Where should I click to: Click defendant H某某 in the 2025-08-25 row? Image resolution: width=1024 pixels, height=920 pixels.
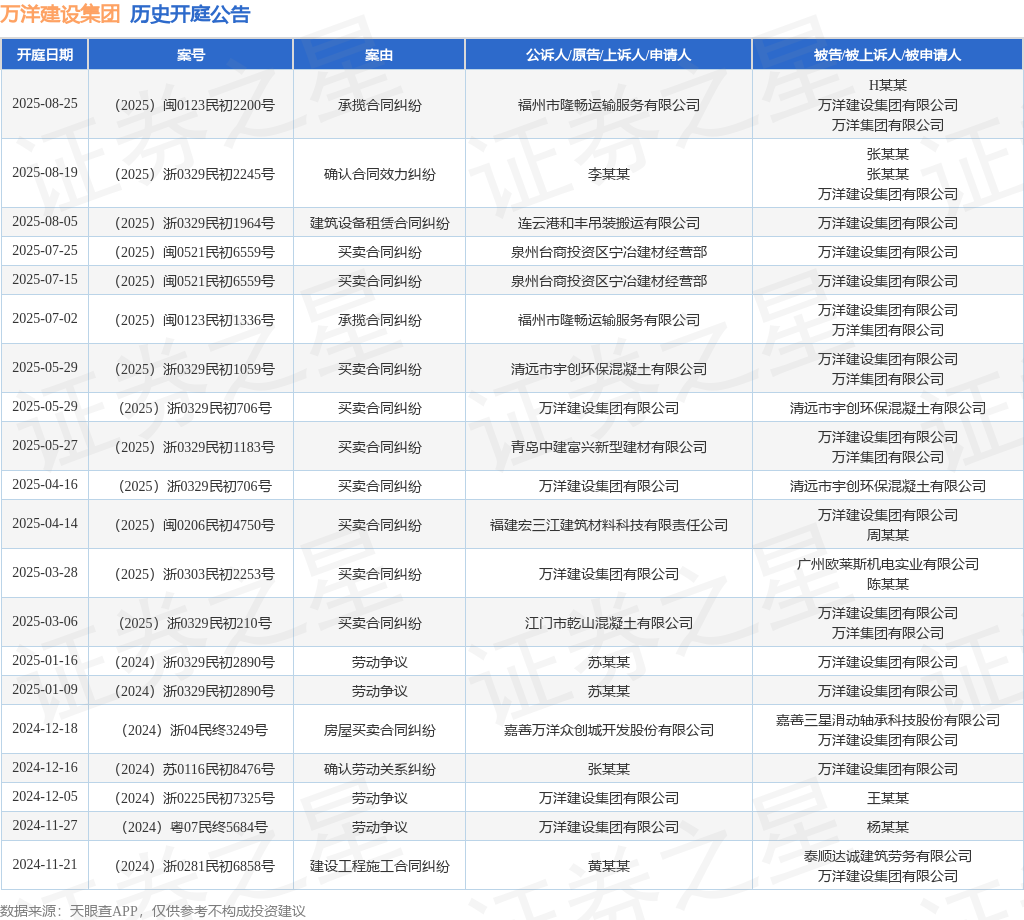888,85
